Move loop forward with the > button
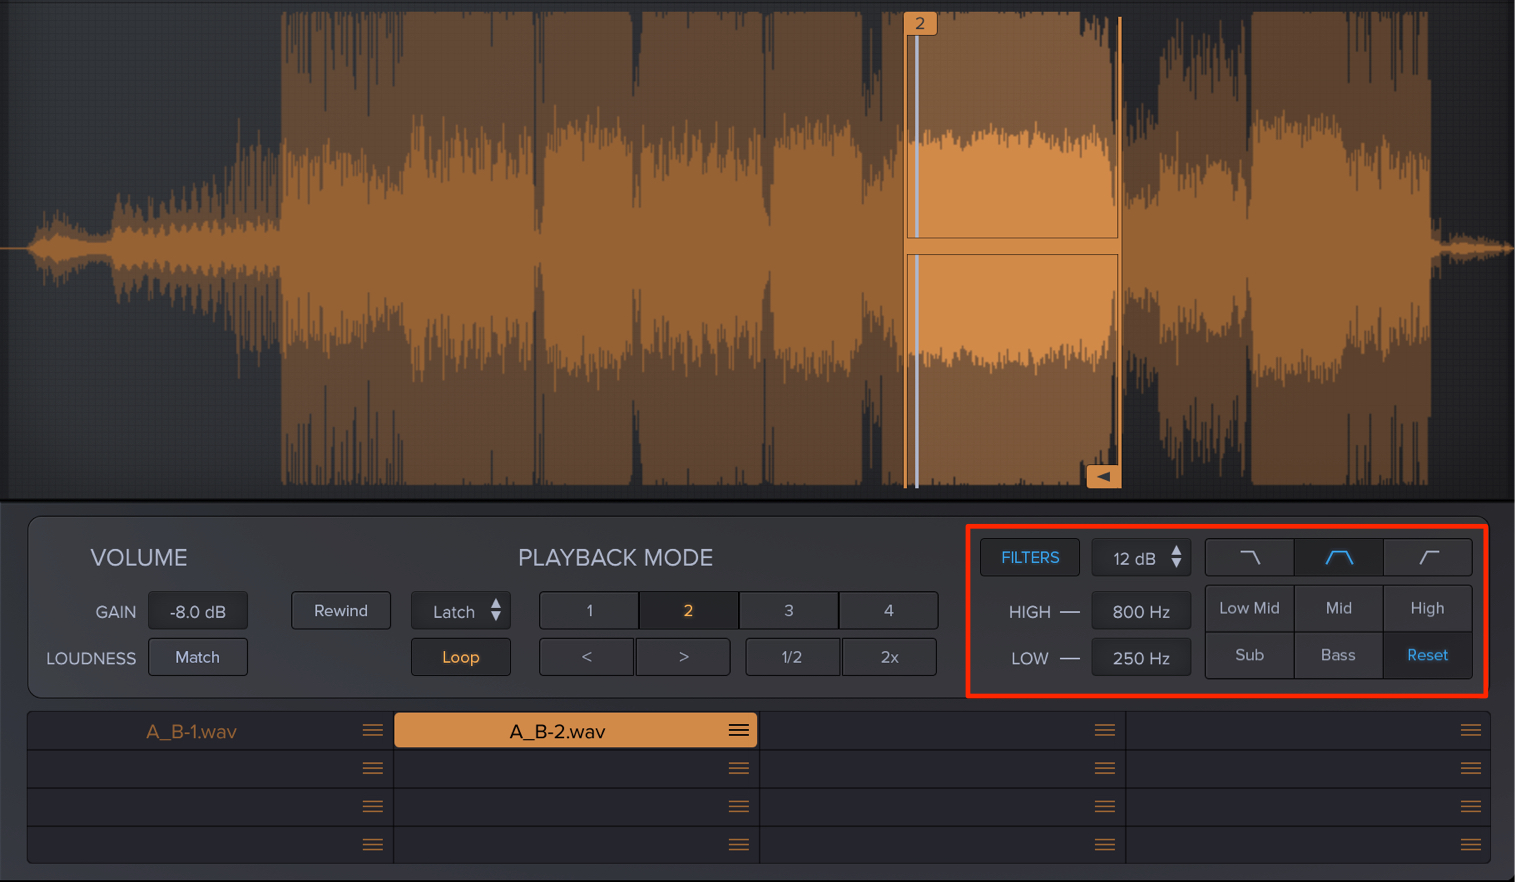Image resolution: width=1516 pixels, height=882 pixels. [x=684, y=657]
